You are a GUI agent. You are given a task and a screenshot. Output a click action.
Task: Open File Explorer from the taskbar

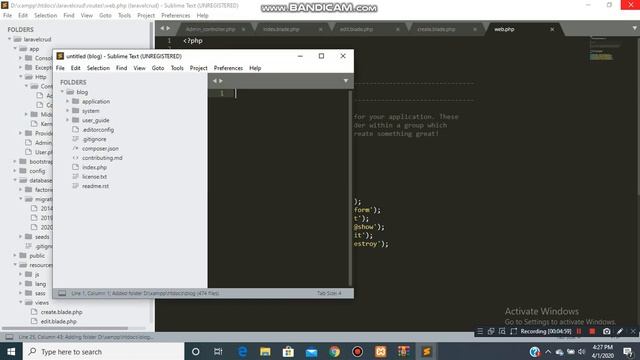[265, 351]
